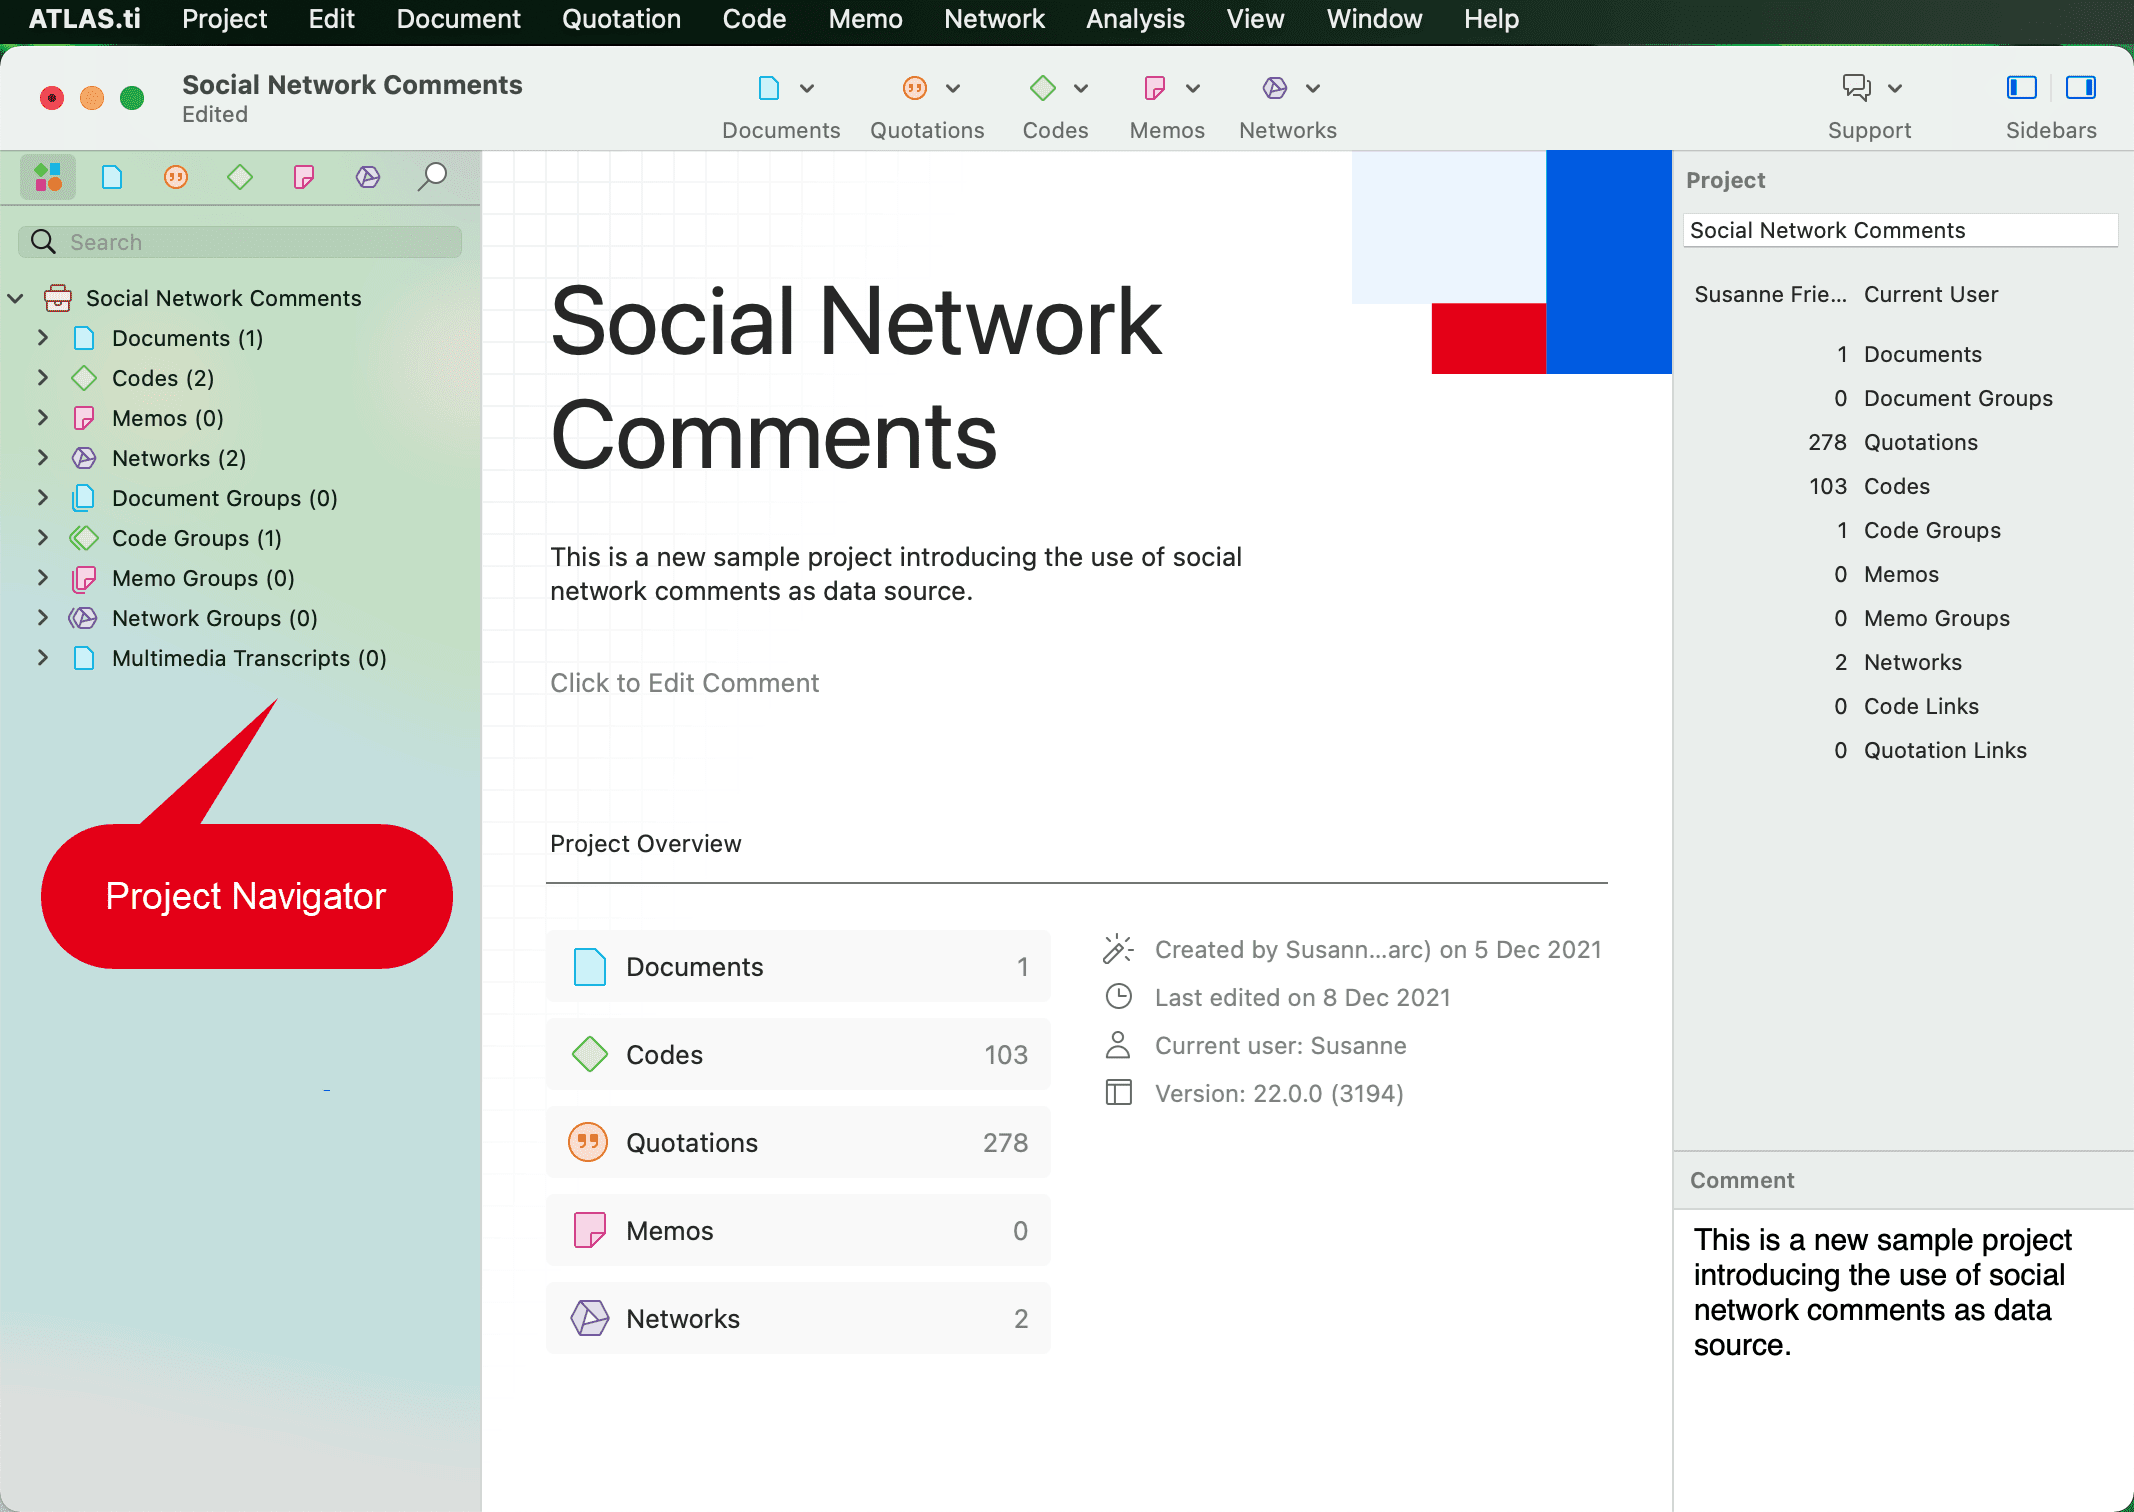Open the Window menu
Screen dimensions: 2134x1512
click(1374, 19)
